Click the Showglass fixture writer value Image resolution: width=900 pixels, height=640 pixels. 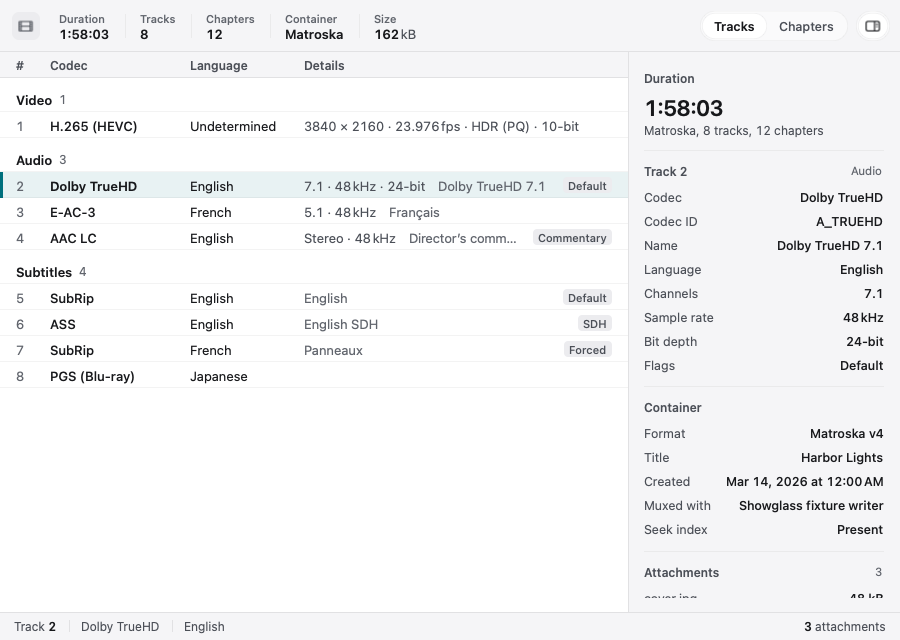[x=811, y=506]
